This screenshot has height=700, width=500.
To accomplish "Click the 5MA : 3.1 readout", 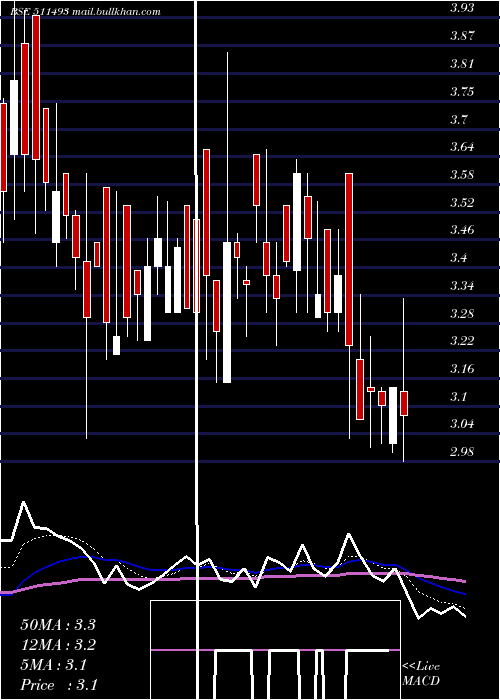I will pyautogui.click(x=53, y=665).
